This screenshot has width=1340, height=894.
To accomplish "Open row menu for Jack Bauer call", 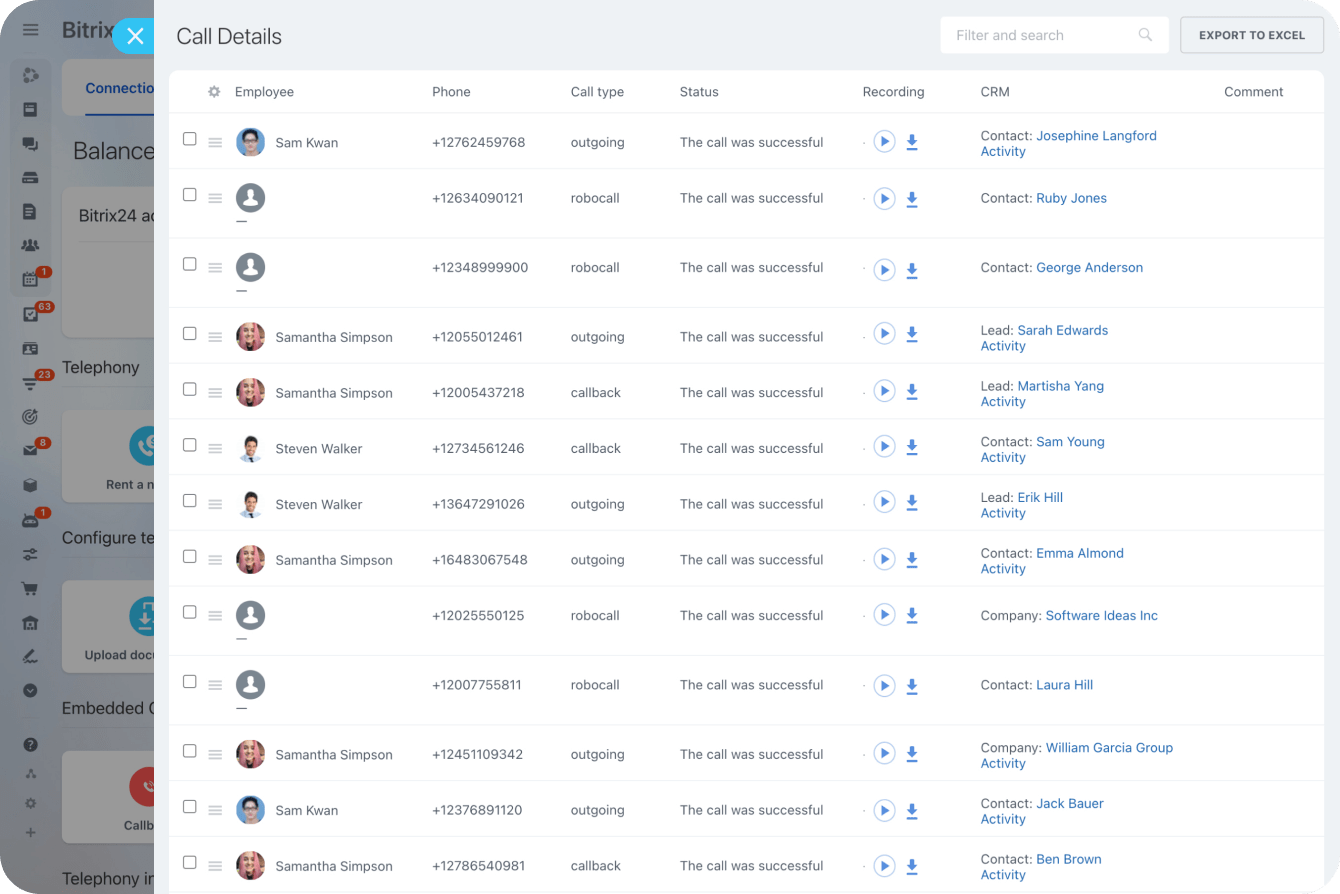I will point(215,811).
